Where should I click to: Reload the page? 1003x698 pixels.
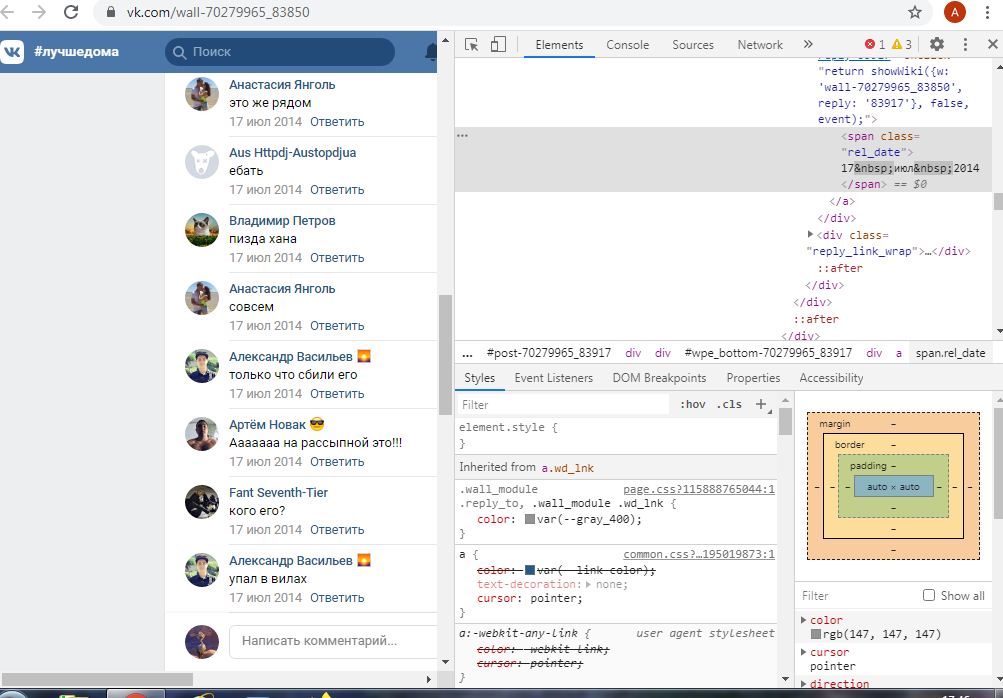(x=71, y=12)
